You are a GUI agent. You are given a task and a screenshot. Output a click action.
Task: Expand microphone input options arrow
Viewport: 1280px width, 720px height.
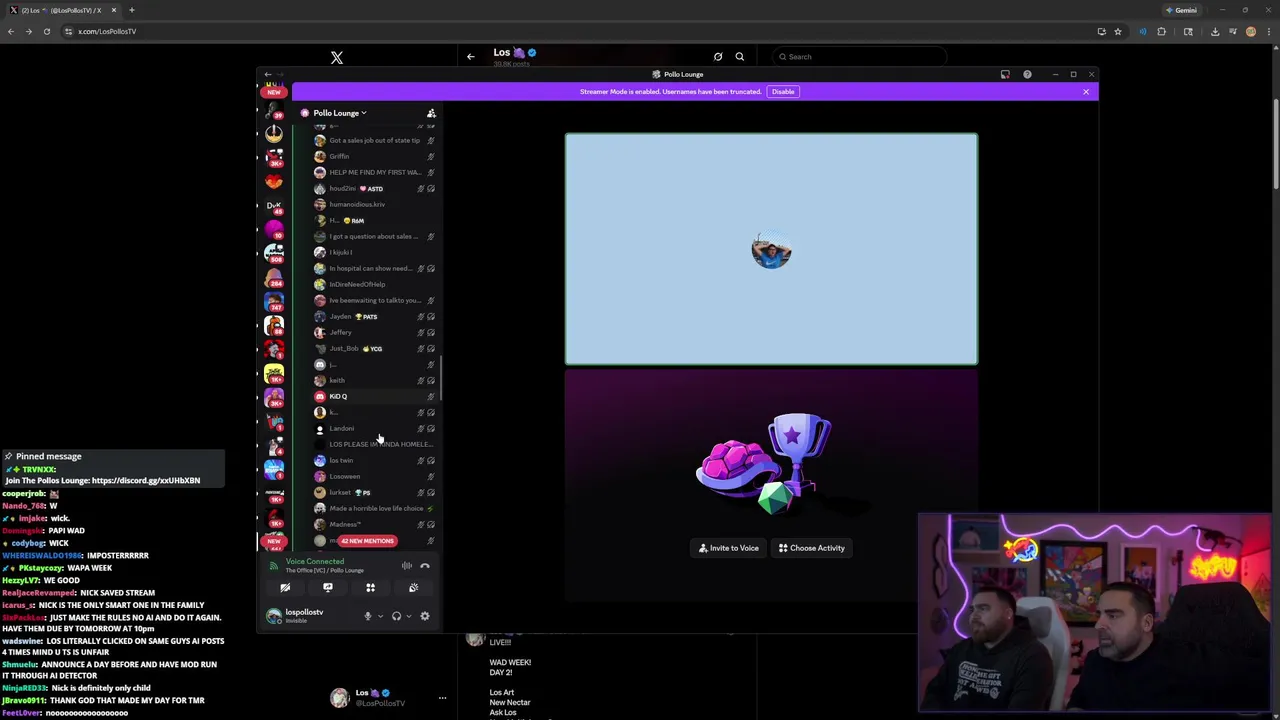coord(380,616)
